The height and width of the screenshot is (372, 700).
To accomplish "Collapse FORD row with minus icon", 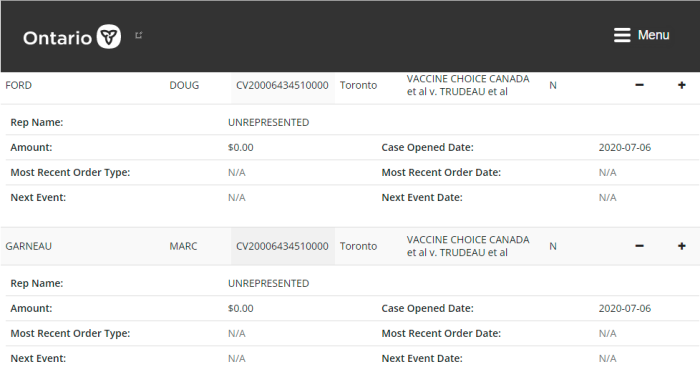I will click(x=639, y=85).
